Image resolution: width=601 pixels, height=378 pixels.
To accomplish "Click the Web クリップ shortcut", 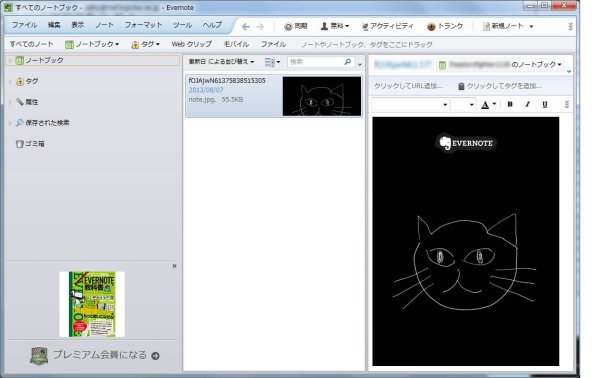I will click(x=192, y=44).
